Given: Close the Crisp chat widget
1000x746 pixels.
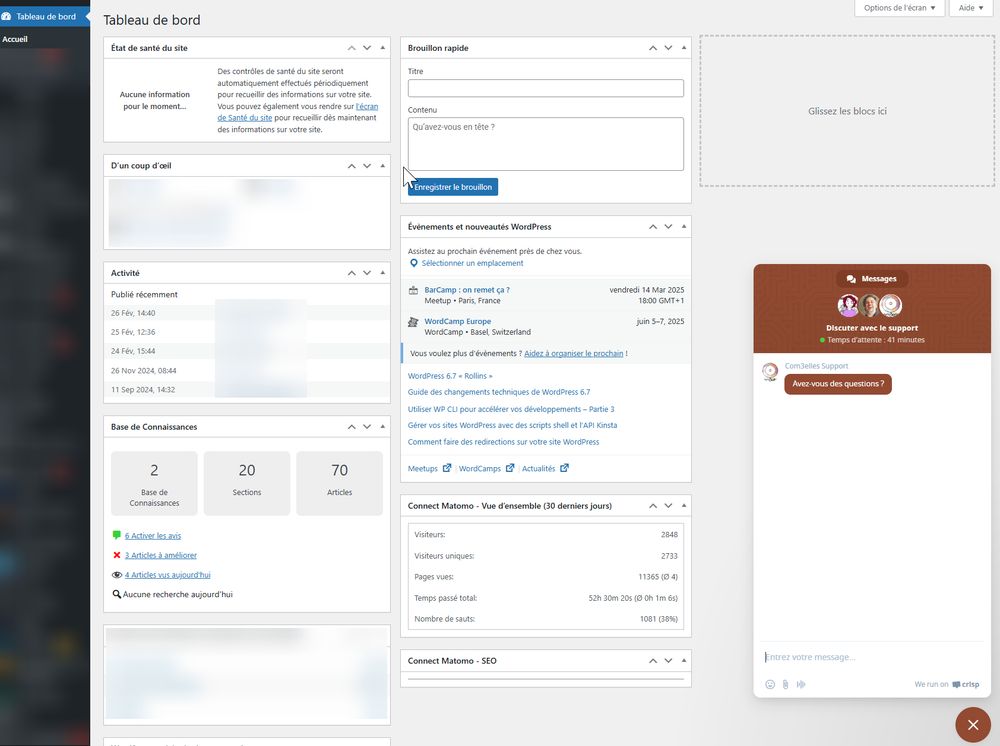Looking at the screenshot, I should pyautogui.click(x=973, y=725).
